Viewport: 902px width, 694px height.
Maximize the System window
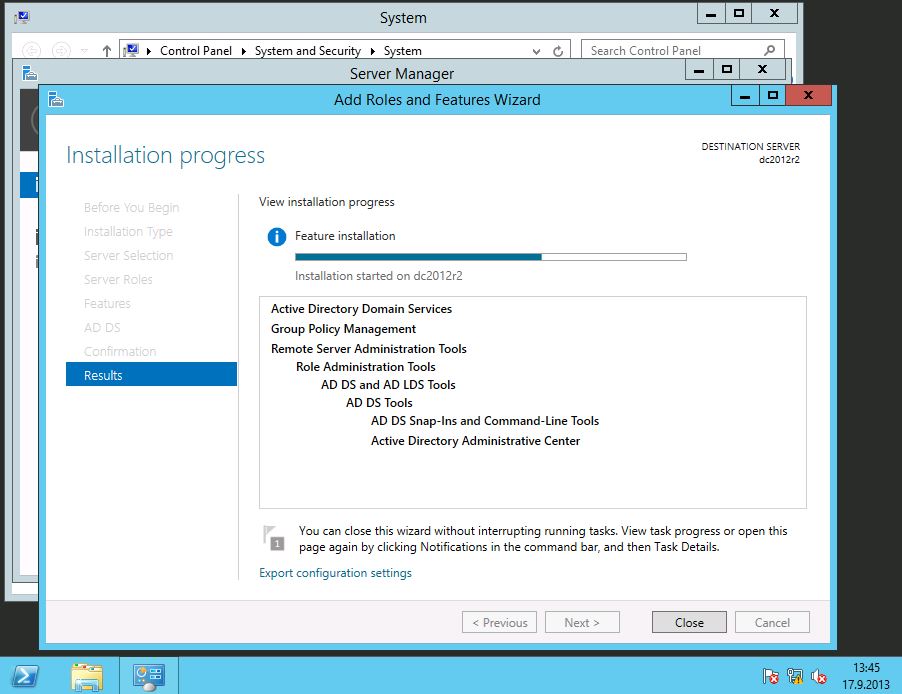[x=739, y=13]
